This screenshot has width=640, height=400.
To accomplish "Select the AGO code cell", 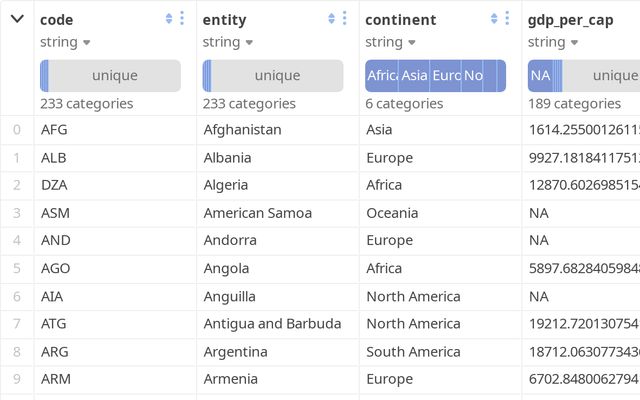I will (56, 269).
